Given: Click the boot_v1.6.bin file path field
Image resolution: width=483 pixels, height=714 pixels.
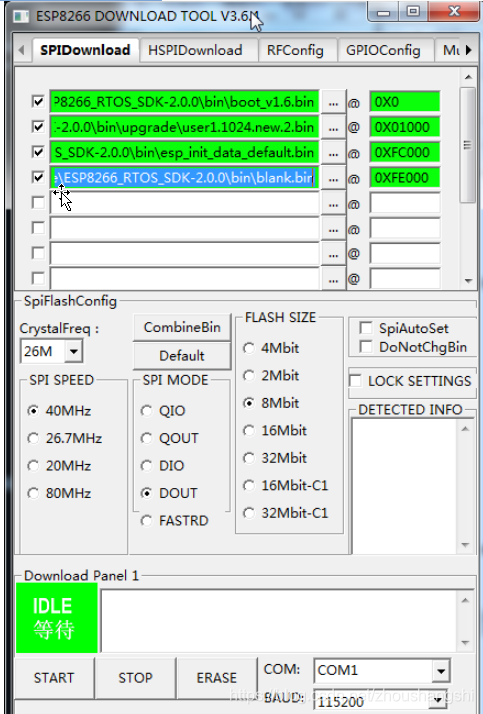Looking at the screenshot, I should click(x=184, y=102).
